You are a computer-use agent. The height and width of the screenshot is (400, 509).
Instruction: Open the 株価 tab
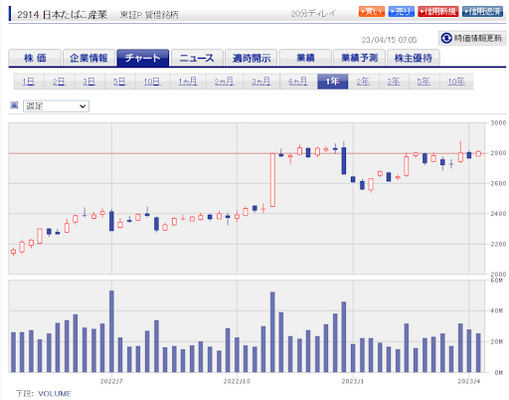coord(35,58)
